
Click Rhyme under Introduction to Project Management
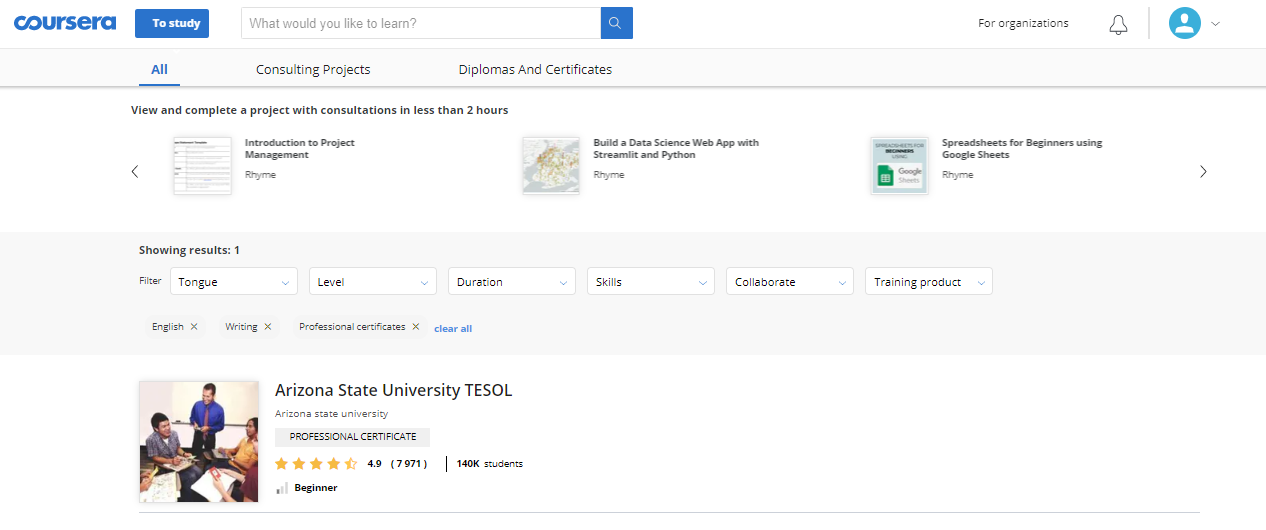click(x=260, y=175)
